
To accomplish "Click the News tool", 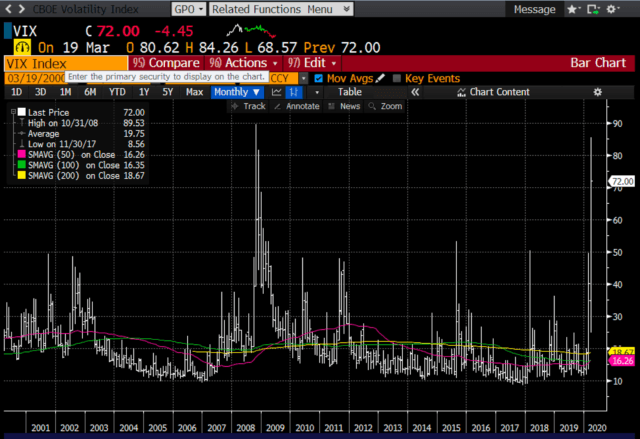I will point(344,106).
